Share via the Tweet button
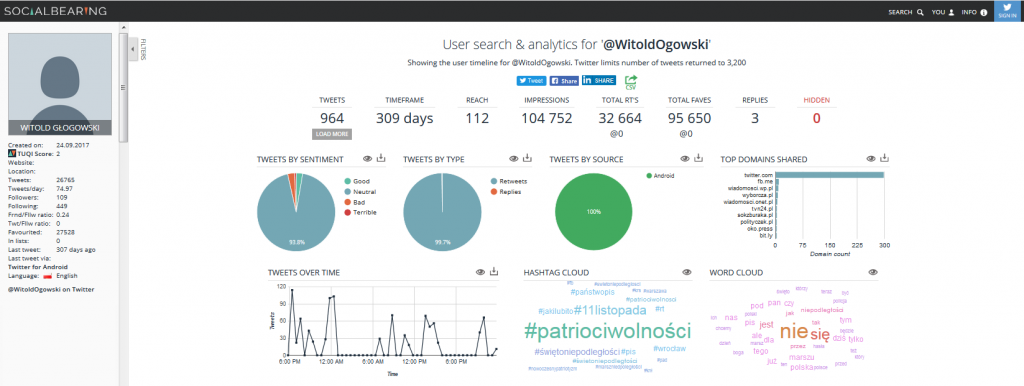Screen dimensions: 1024x386 tap(532, 81)
